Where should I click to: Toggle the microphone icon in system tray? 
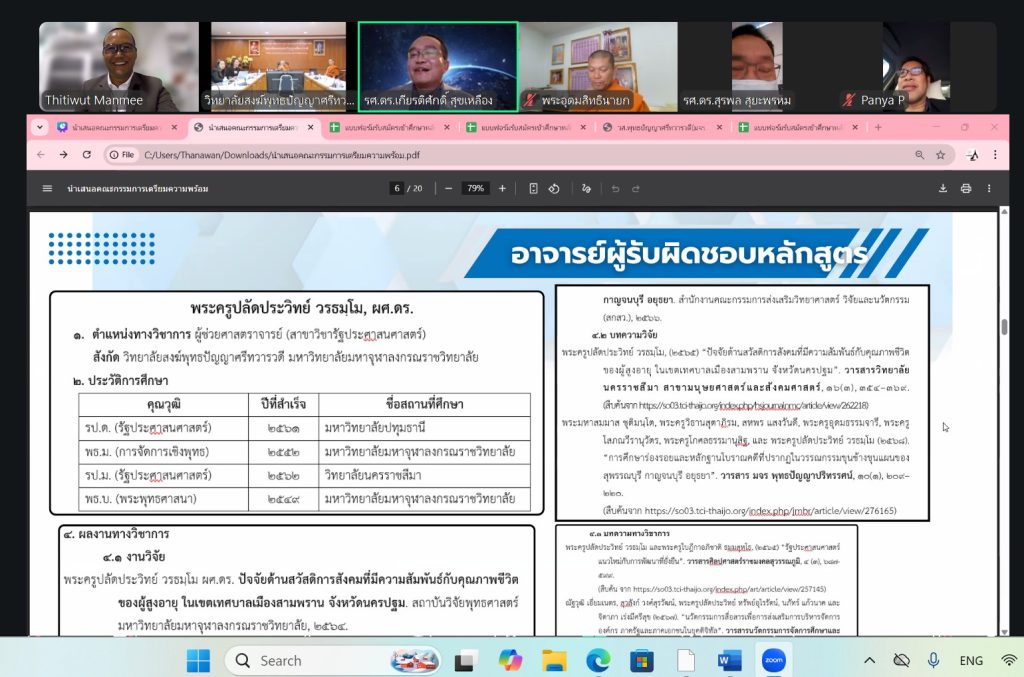pyautogui.click(x=933, y=660)
